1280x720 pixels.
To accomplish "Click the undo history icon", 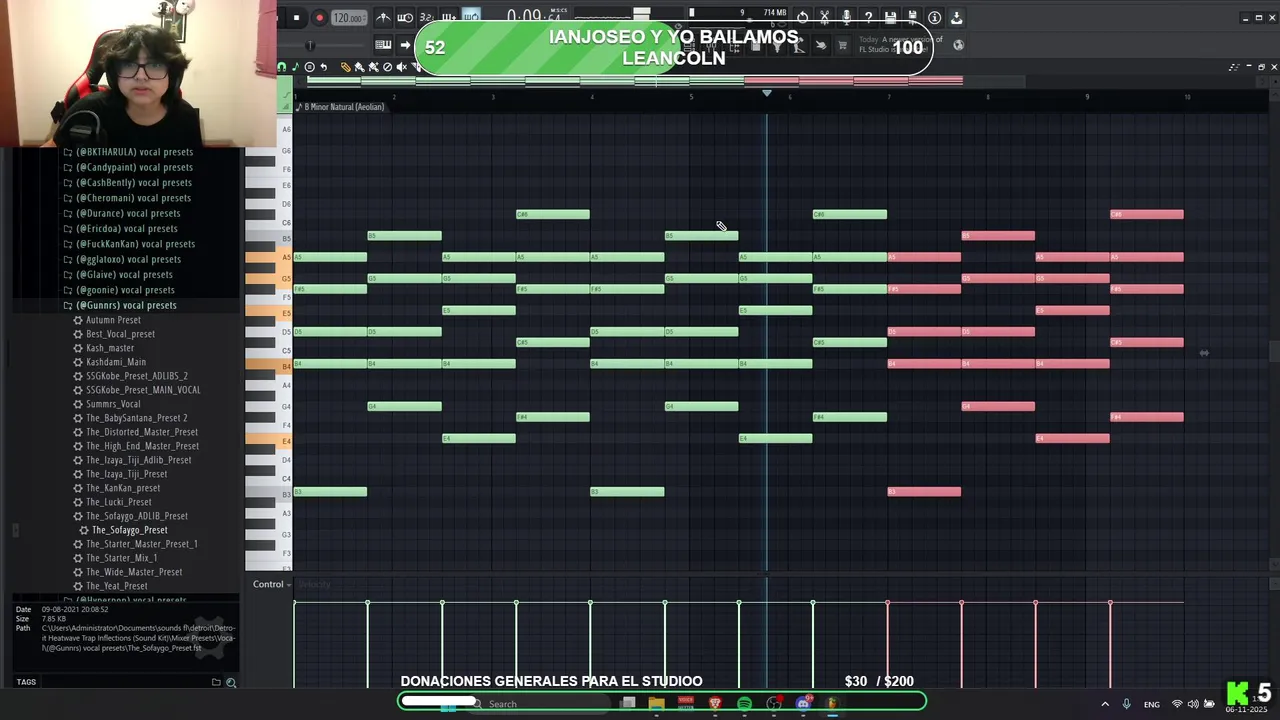I will point(802,18).
